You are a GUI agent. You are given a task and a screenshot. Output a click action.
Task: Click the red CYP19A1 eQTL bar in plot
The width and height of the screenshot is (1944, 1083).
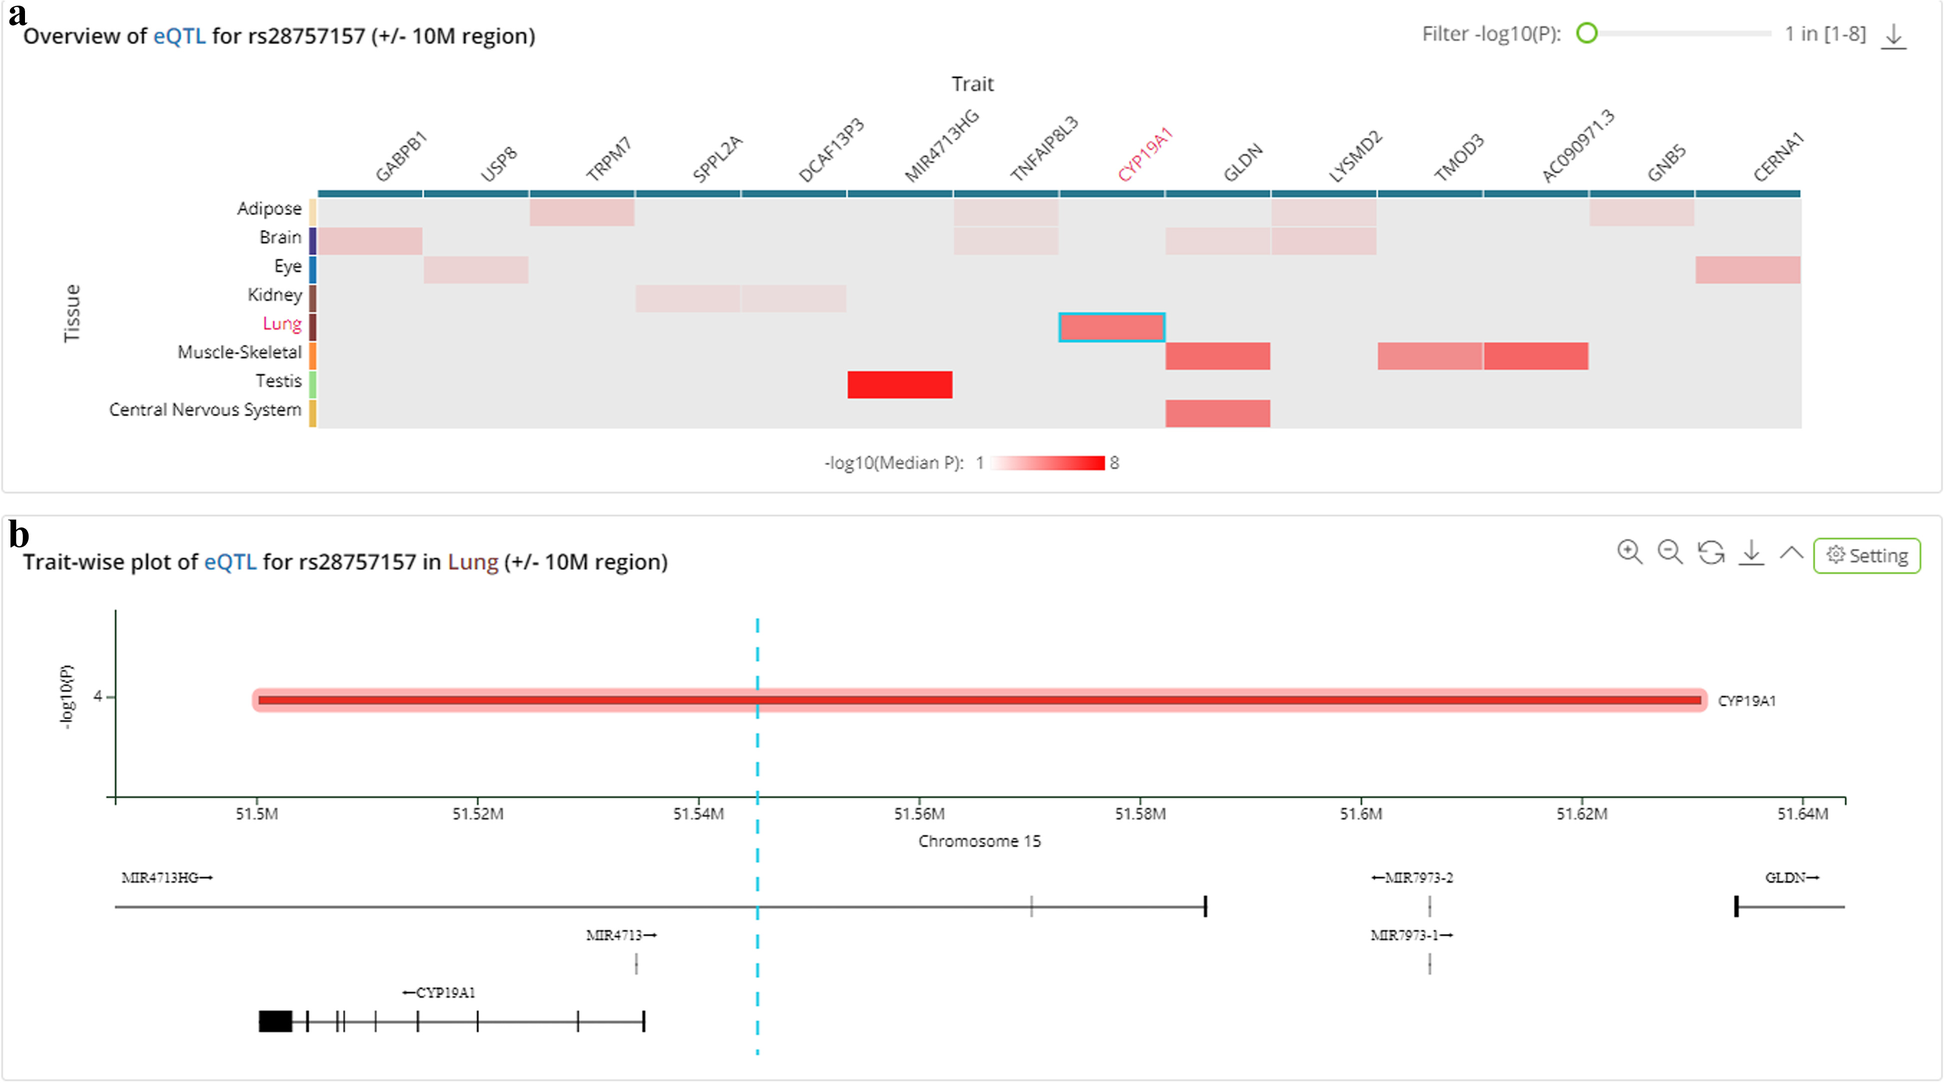[x=980, y=700]
